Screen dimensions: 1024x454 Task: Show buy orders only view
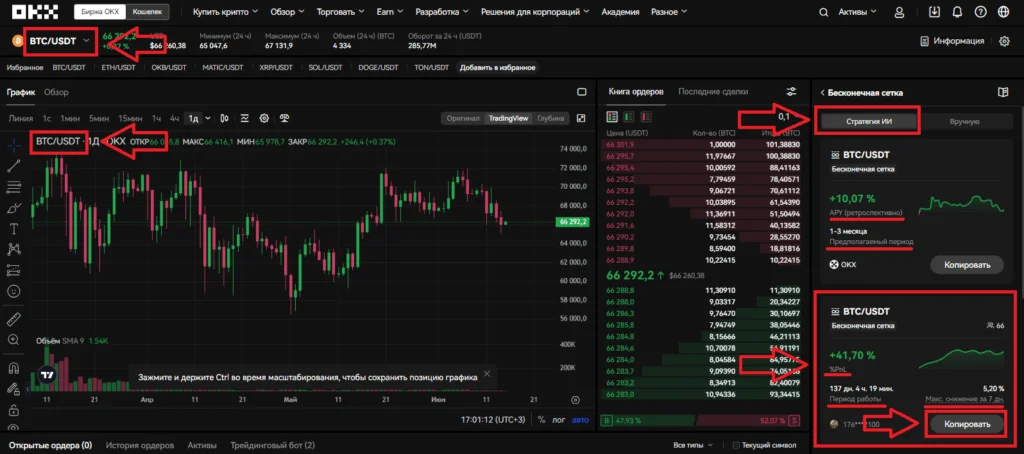point(629,117)
